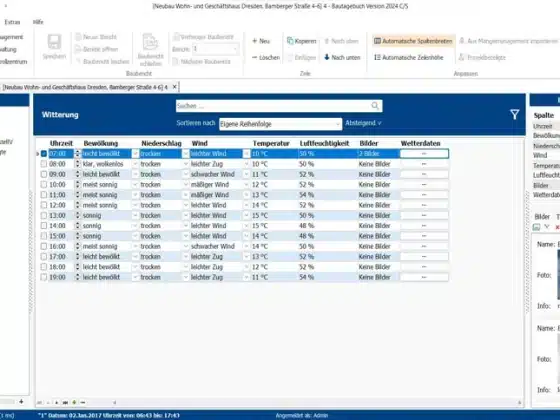Click the Speichern save icon
Viewport: 560px width, 420px height.
(x=54, y=42)
